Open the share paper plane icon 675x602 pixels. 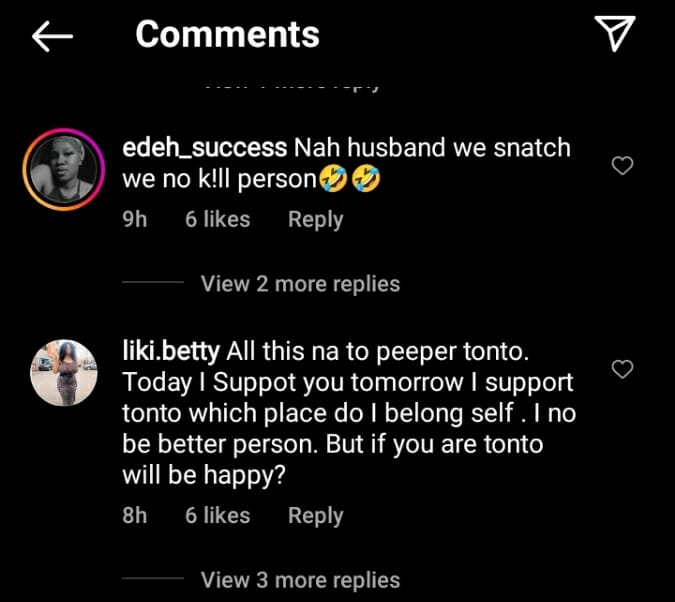coord(617,34)
